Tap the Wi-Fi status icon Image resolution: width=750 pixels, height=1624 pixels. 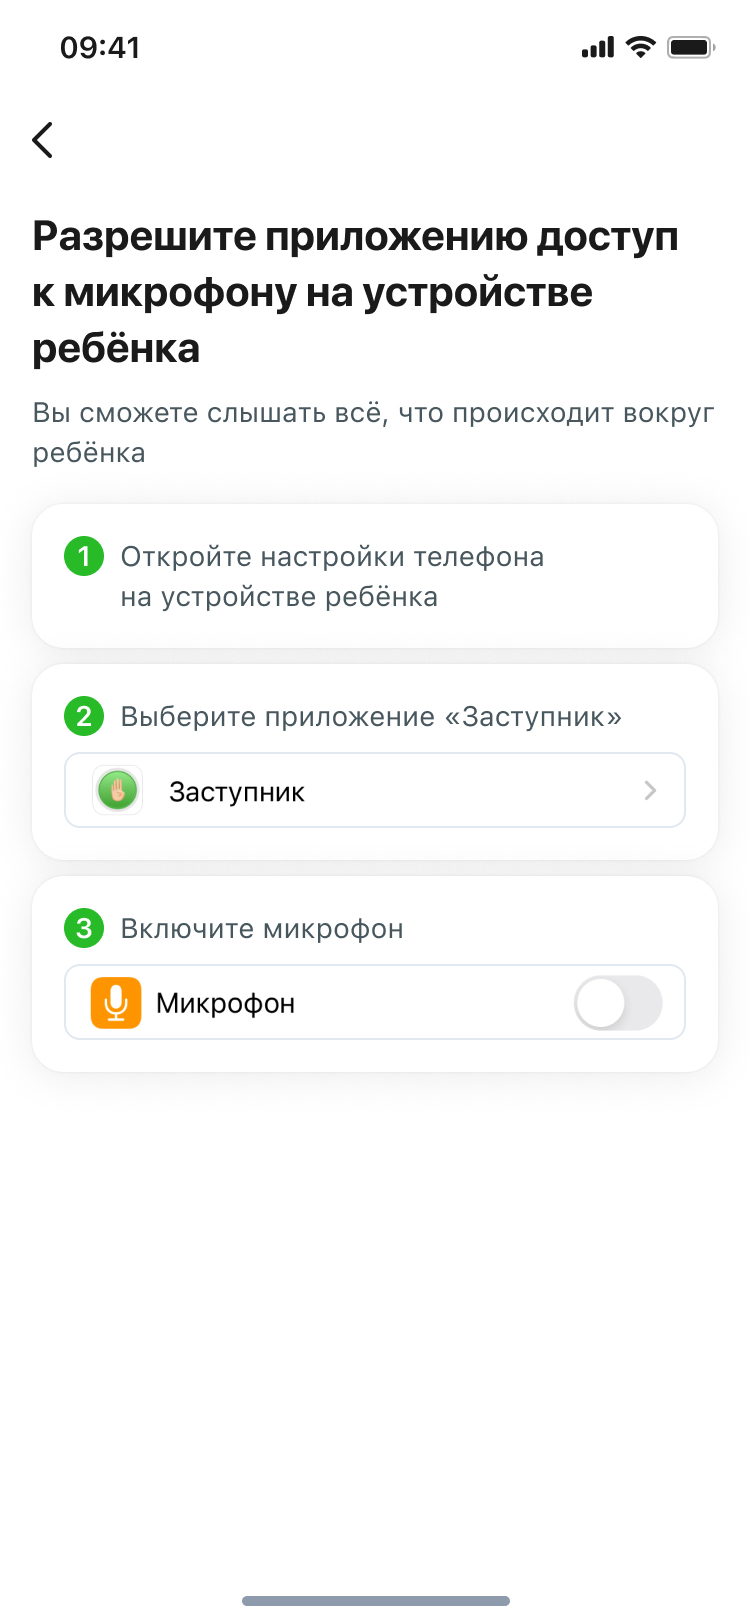[x=640, y=47]
